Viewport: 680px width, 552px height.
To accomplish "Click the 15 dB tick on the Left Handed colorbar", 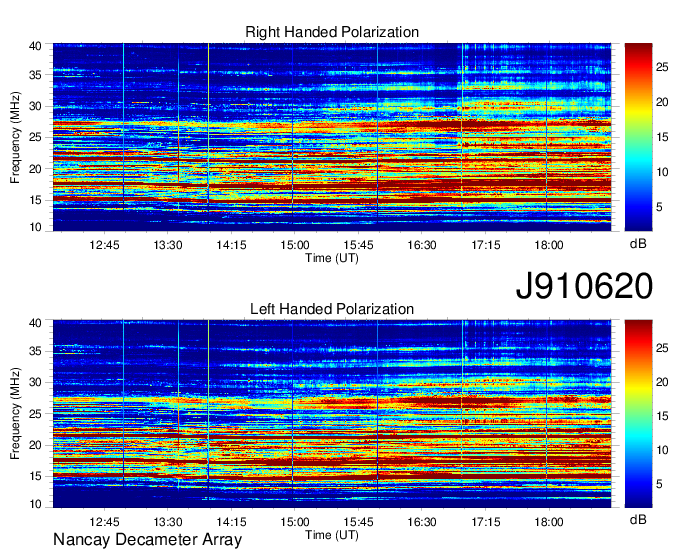I will coord(662,416).
